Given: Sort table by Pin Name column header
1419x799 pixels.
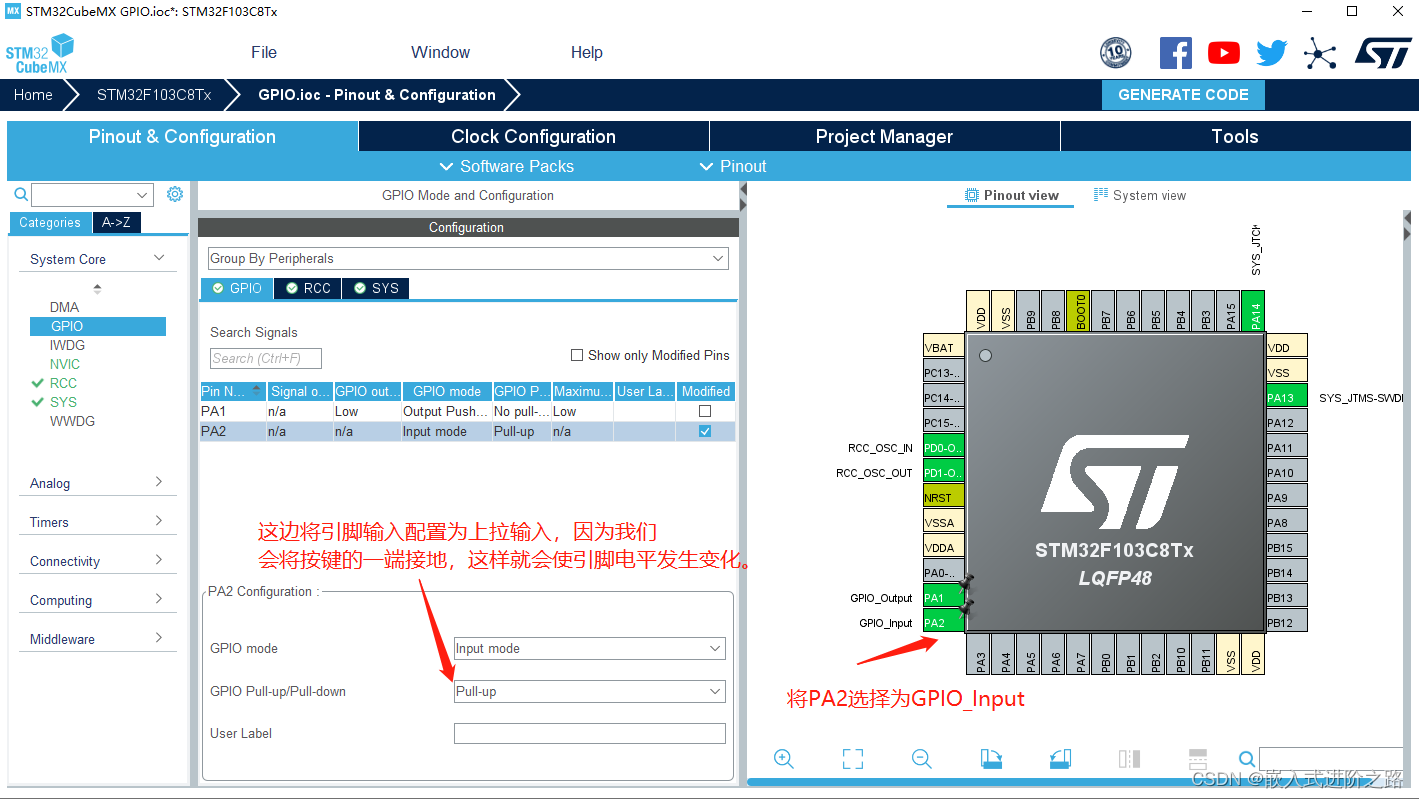Looking at the screenshot, I should 233,391.
